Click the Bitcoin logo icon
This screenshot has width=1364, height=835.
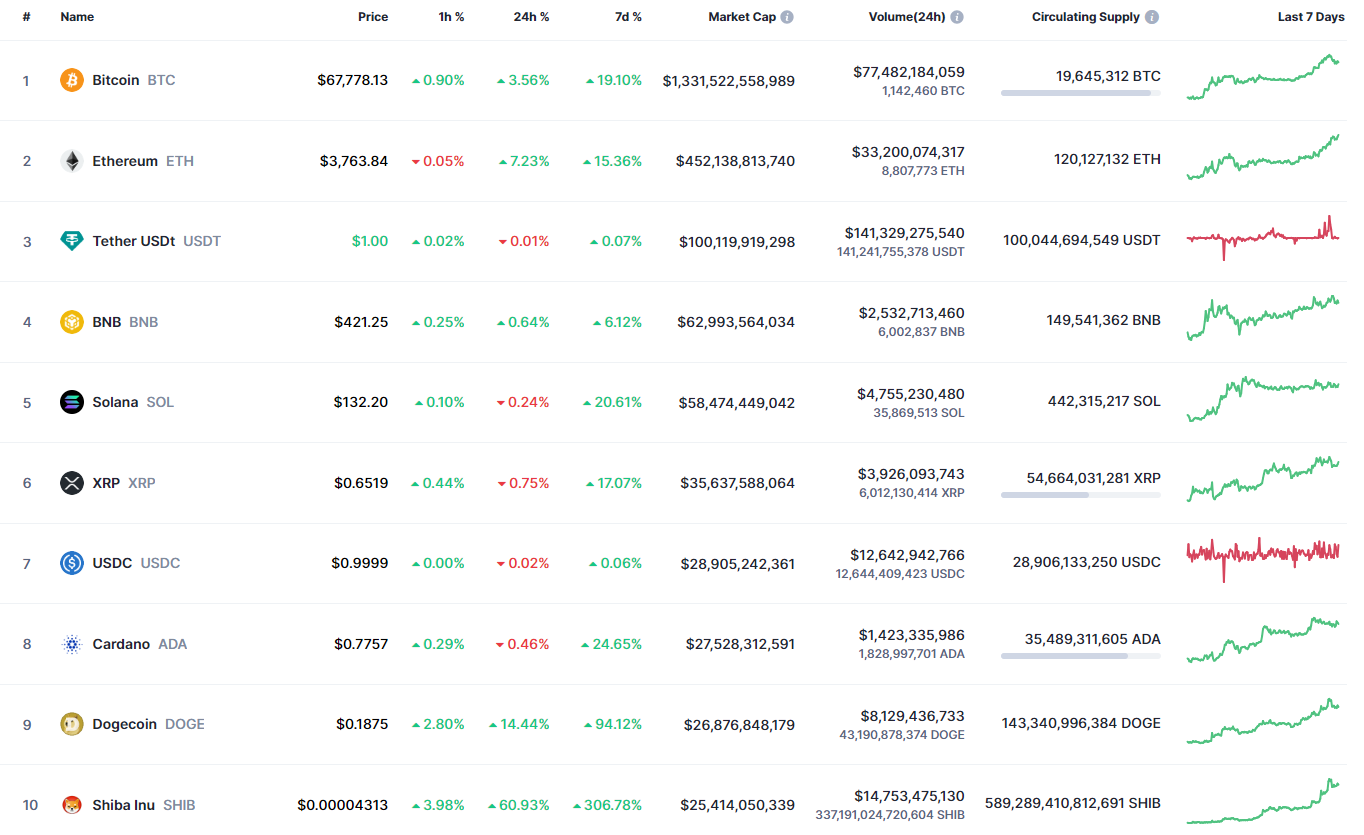point(71,80)
